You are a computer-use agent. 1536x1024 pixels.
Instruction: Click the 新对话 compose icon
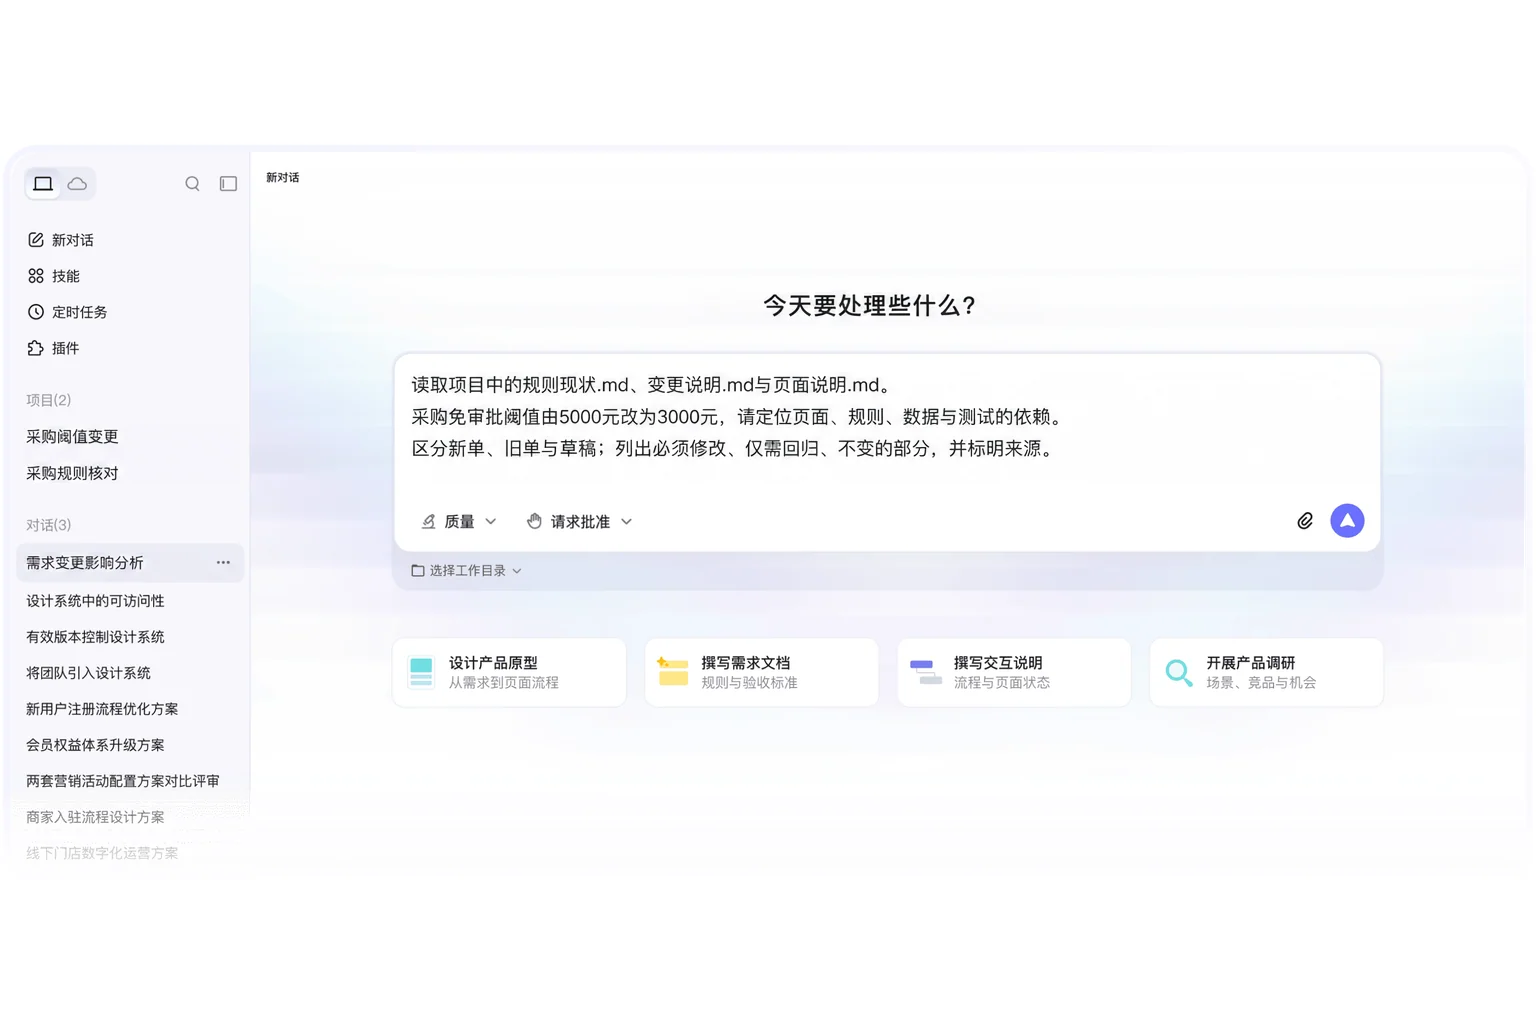tap(36, 240)
